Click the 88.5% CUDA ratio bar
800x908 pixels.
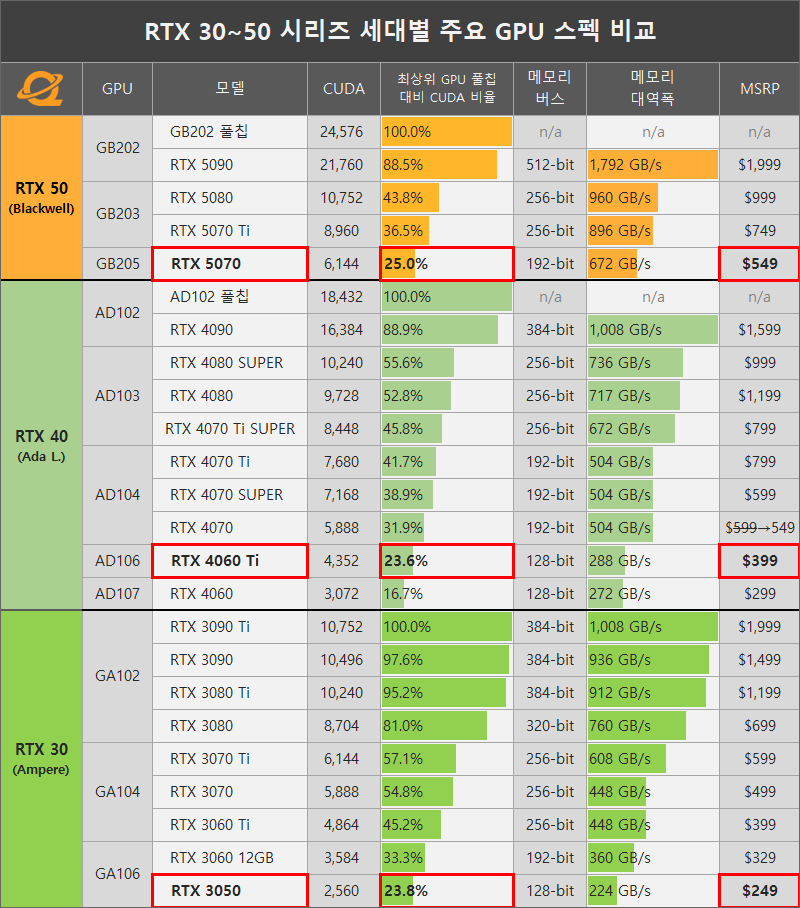pyautogui.click(x=439, y=165)
